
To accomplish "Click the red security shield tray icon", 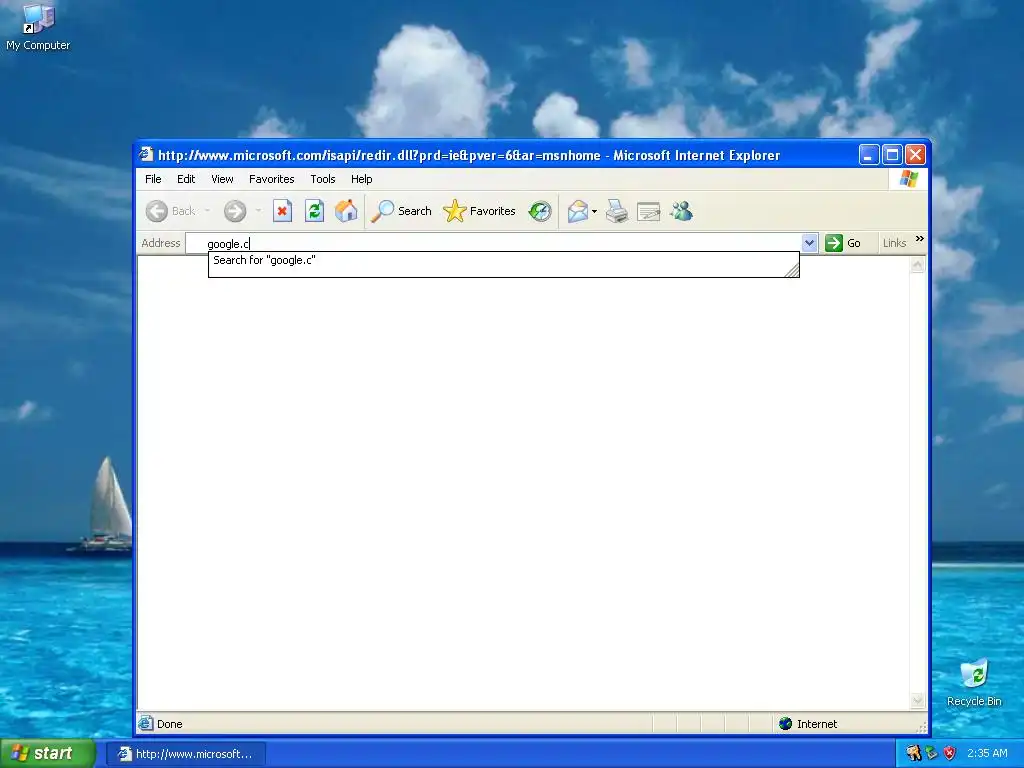I will [950, 753].
